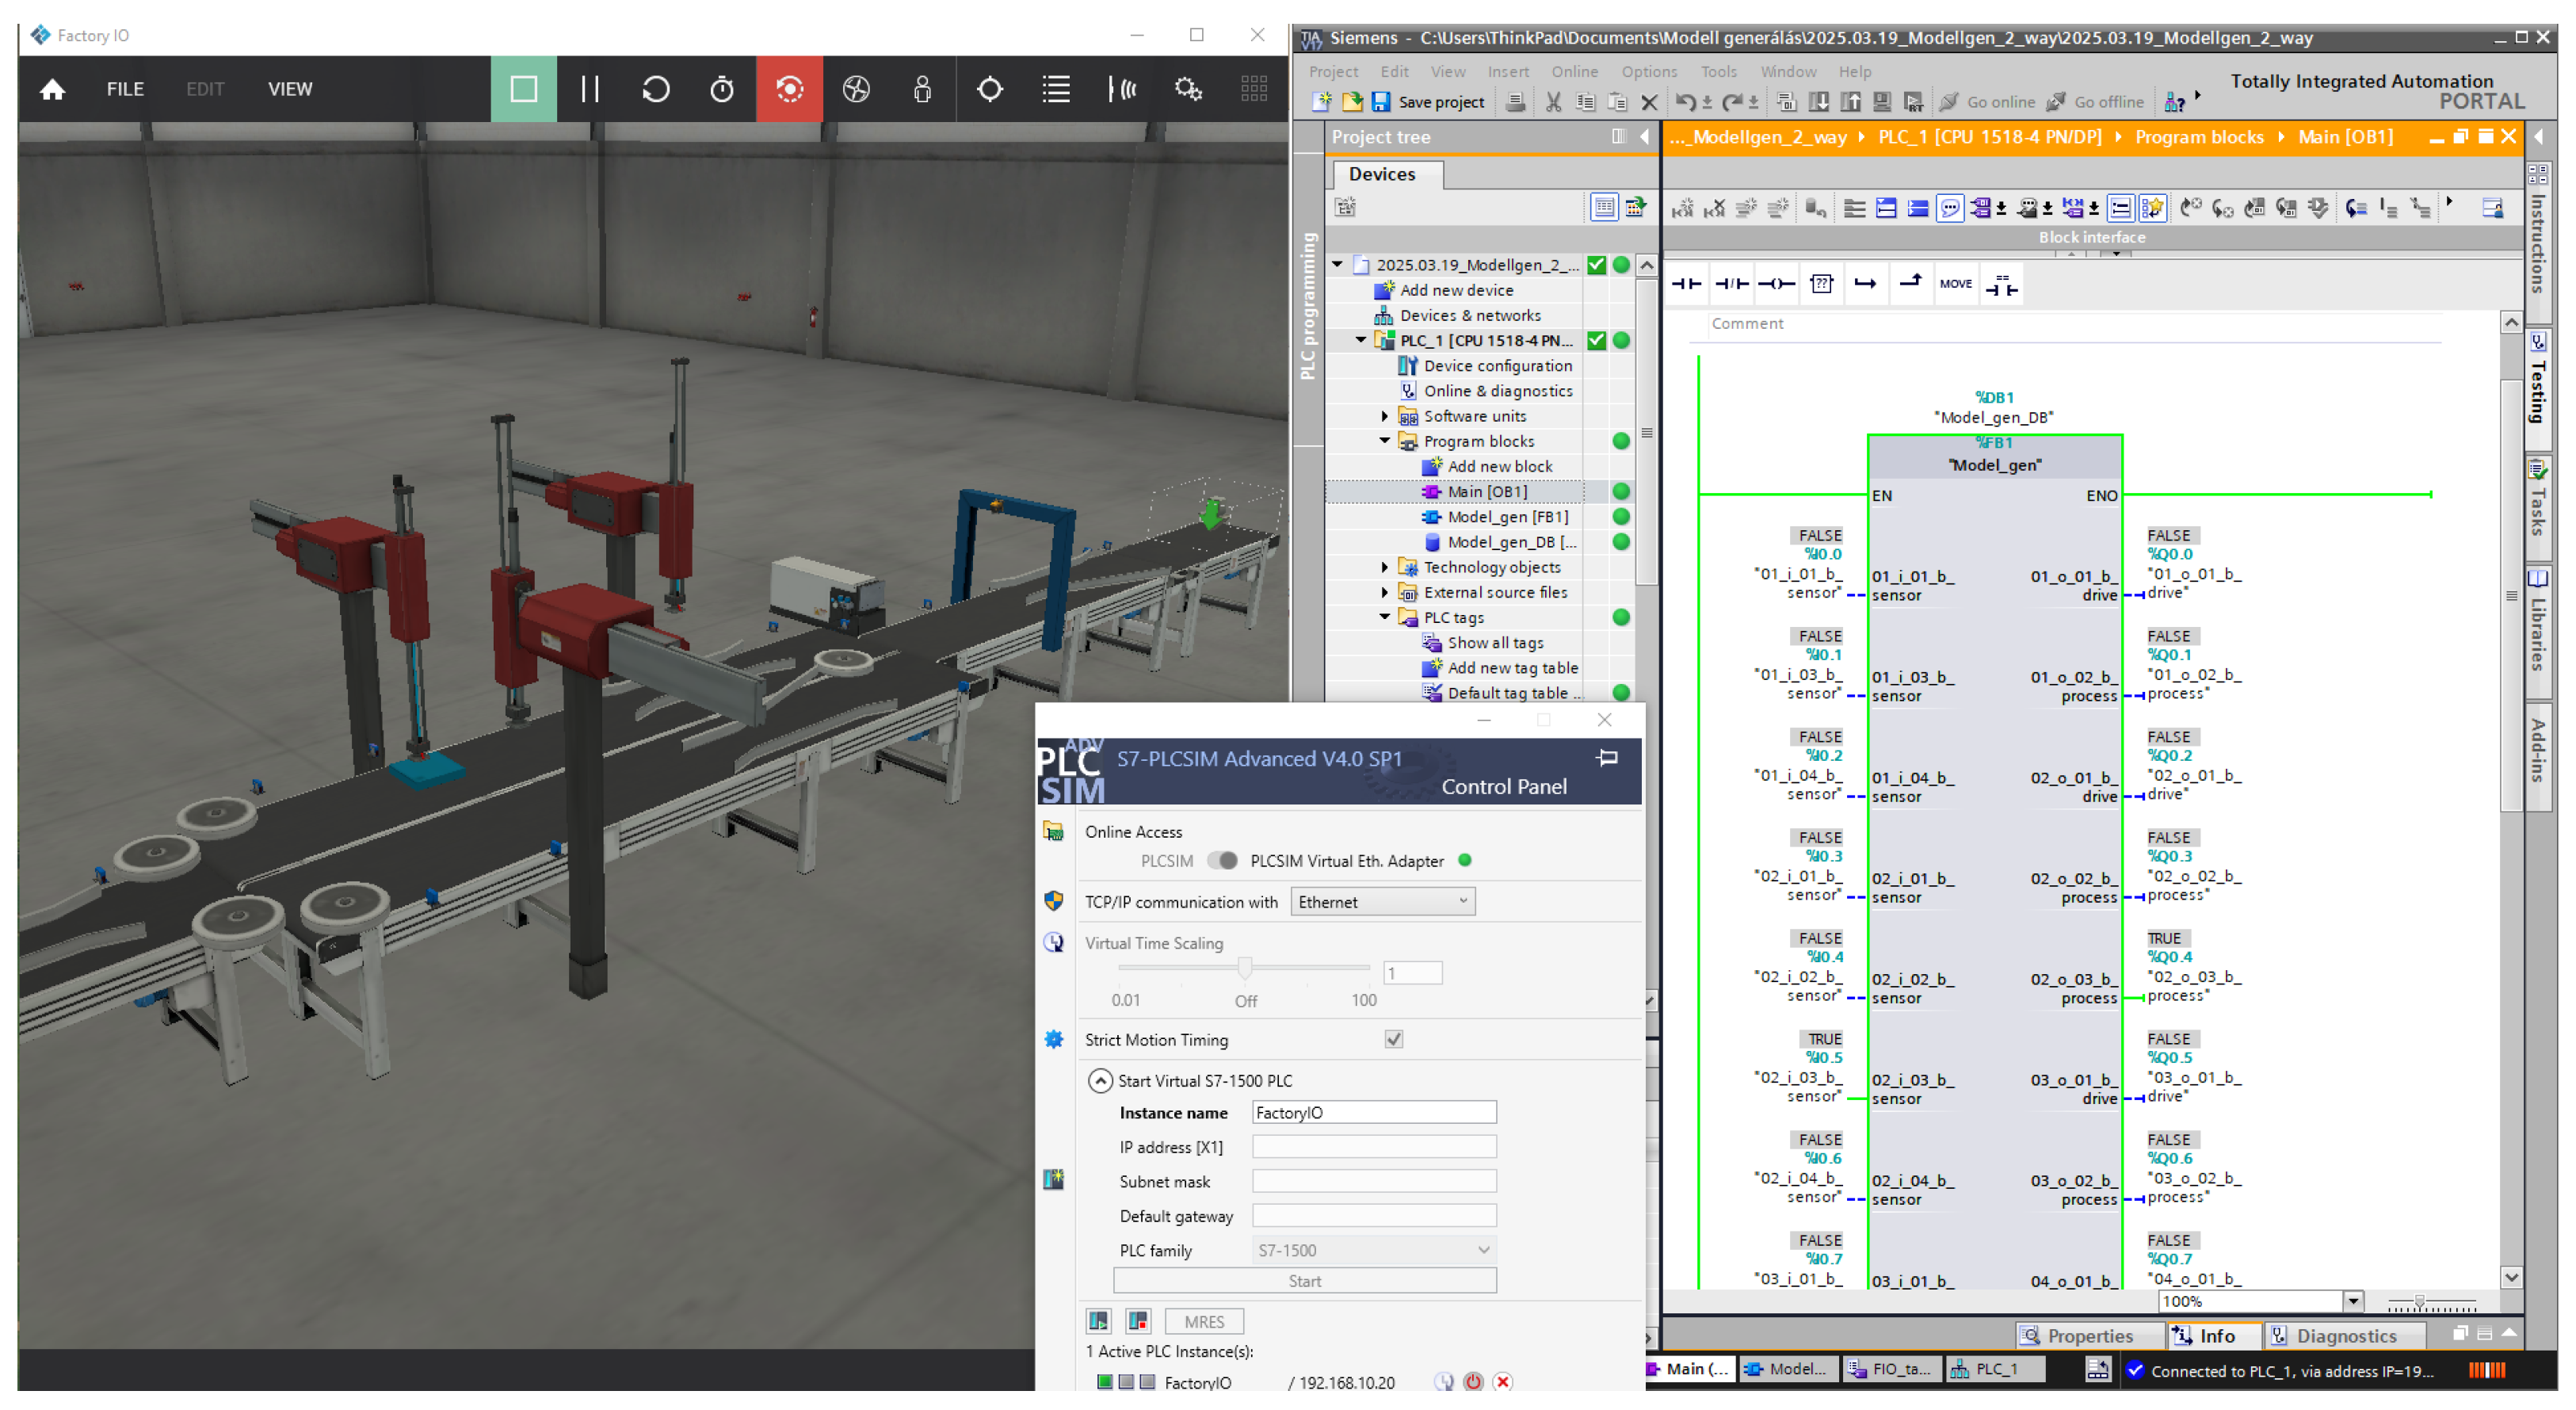
Task: Collapse the PLC_1 tree node
Action: pos(1361,341)
